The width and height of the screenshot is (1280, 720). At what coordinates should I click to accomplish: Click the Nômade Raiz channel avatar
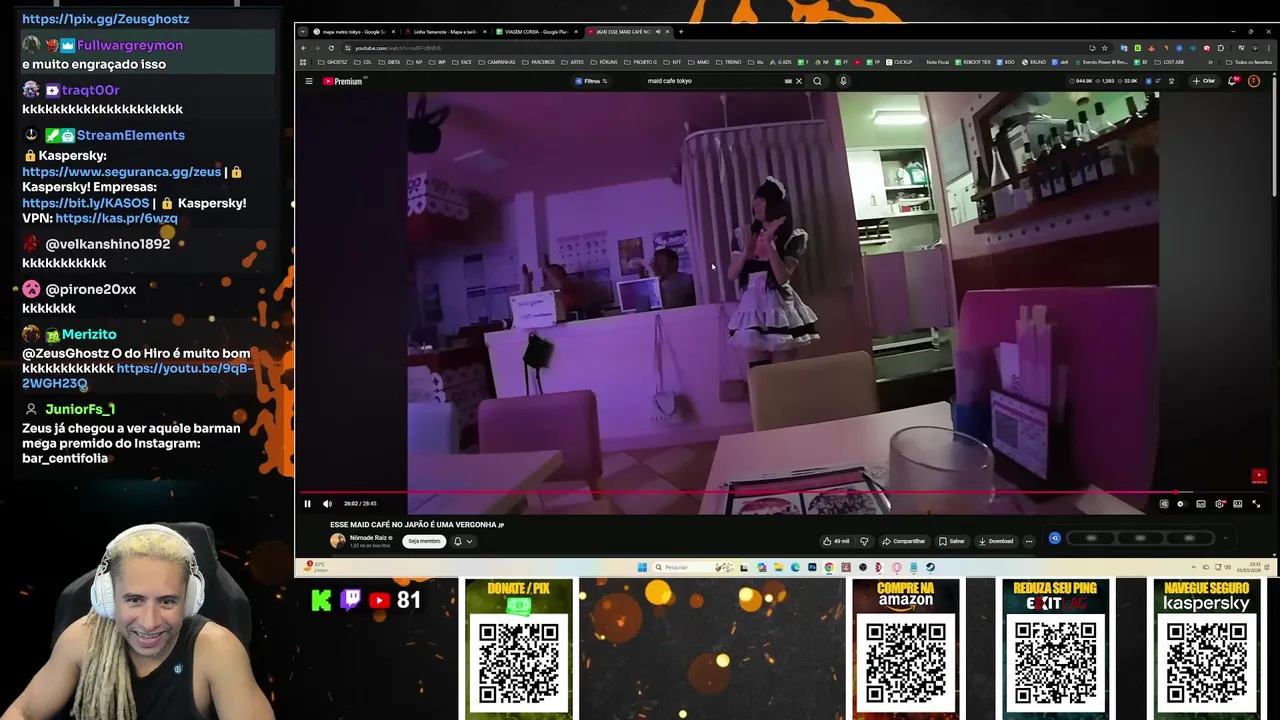(x=338, y=541)
